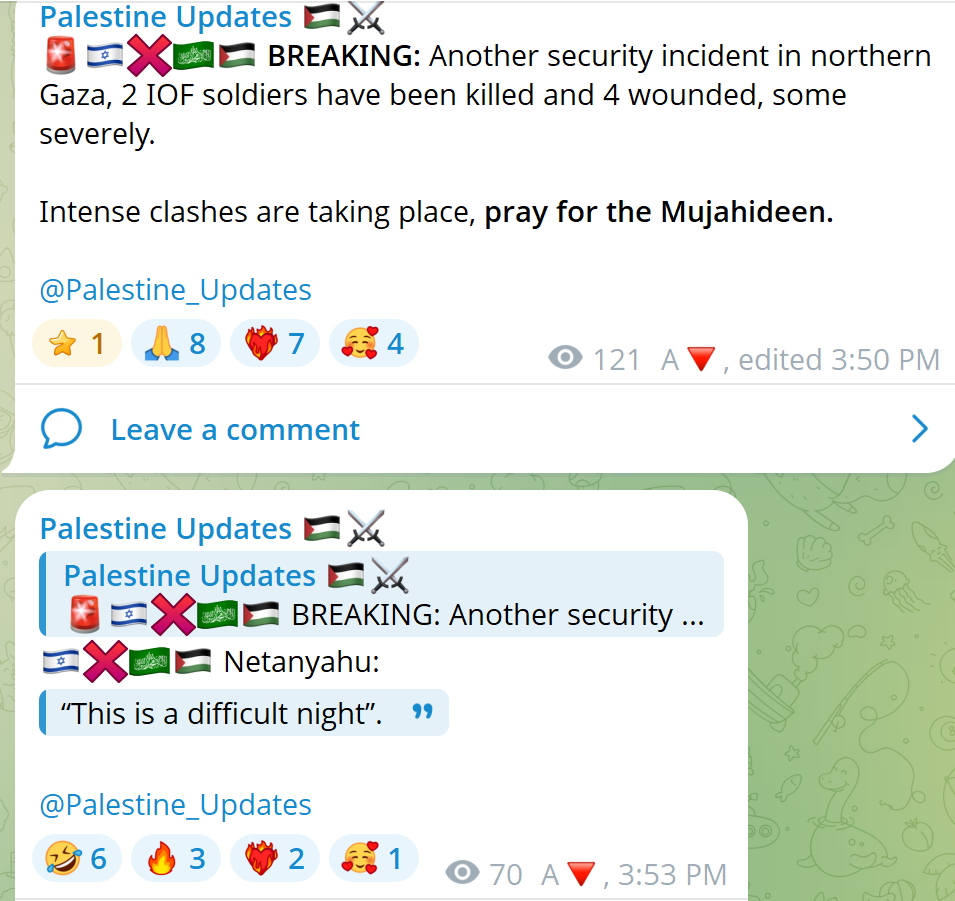Image resolution: width=955 pixels, height=901 pixels.
Task: Open the @Palestine_Updates link in second post
Action: tap(175, 805)
